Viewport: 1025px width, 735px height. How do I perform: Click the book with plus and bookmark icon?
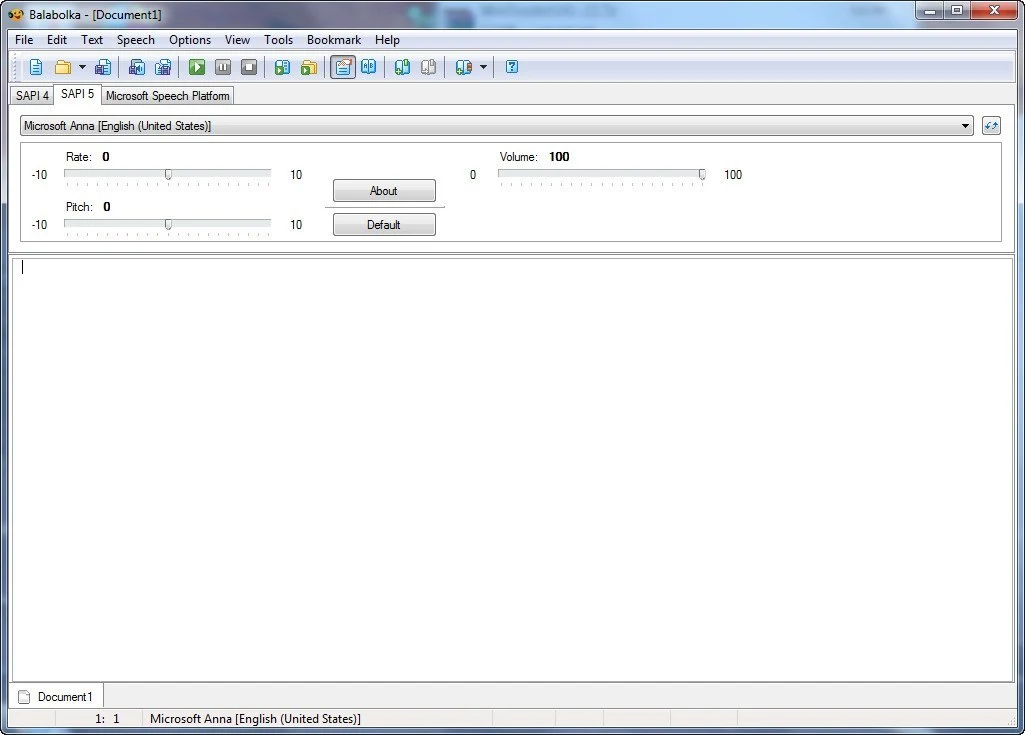pyautogui.click(x=463, y=67)
